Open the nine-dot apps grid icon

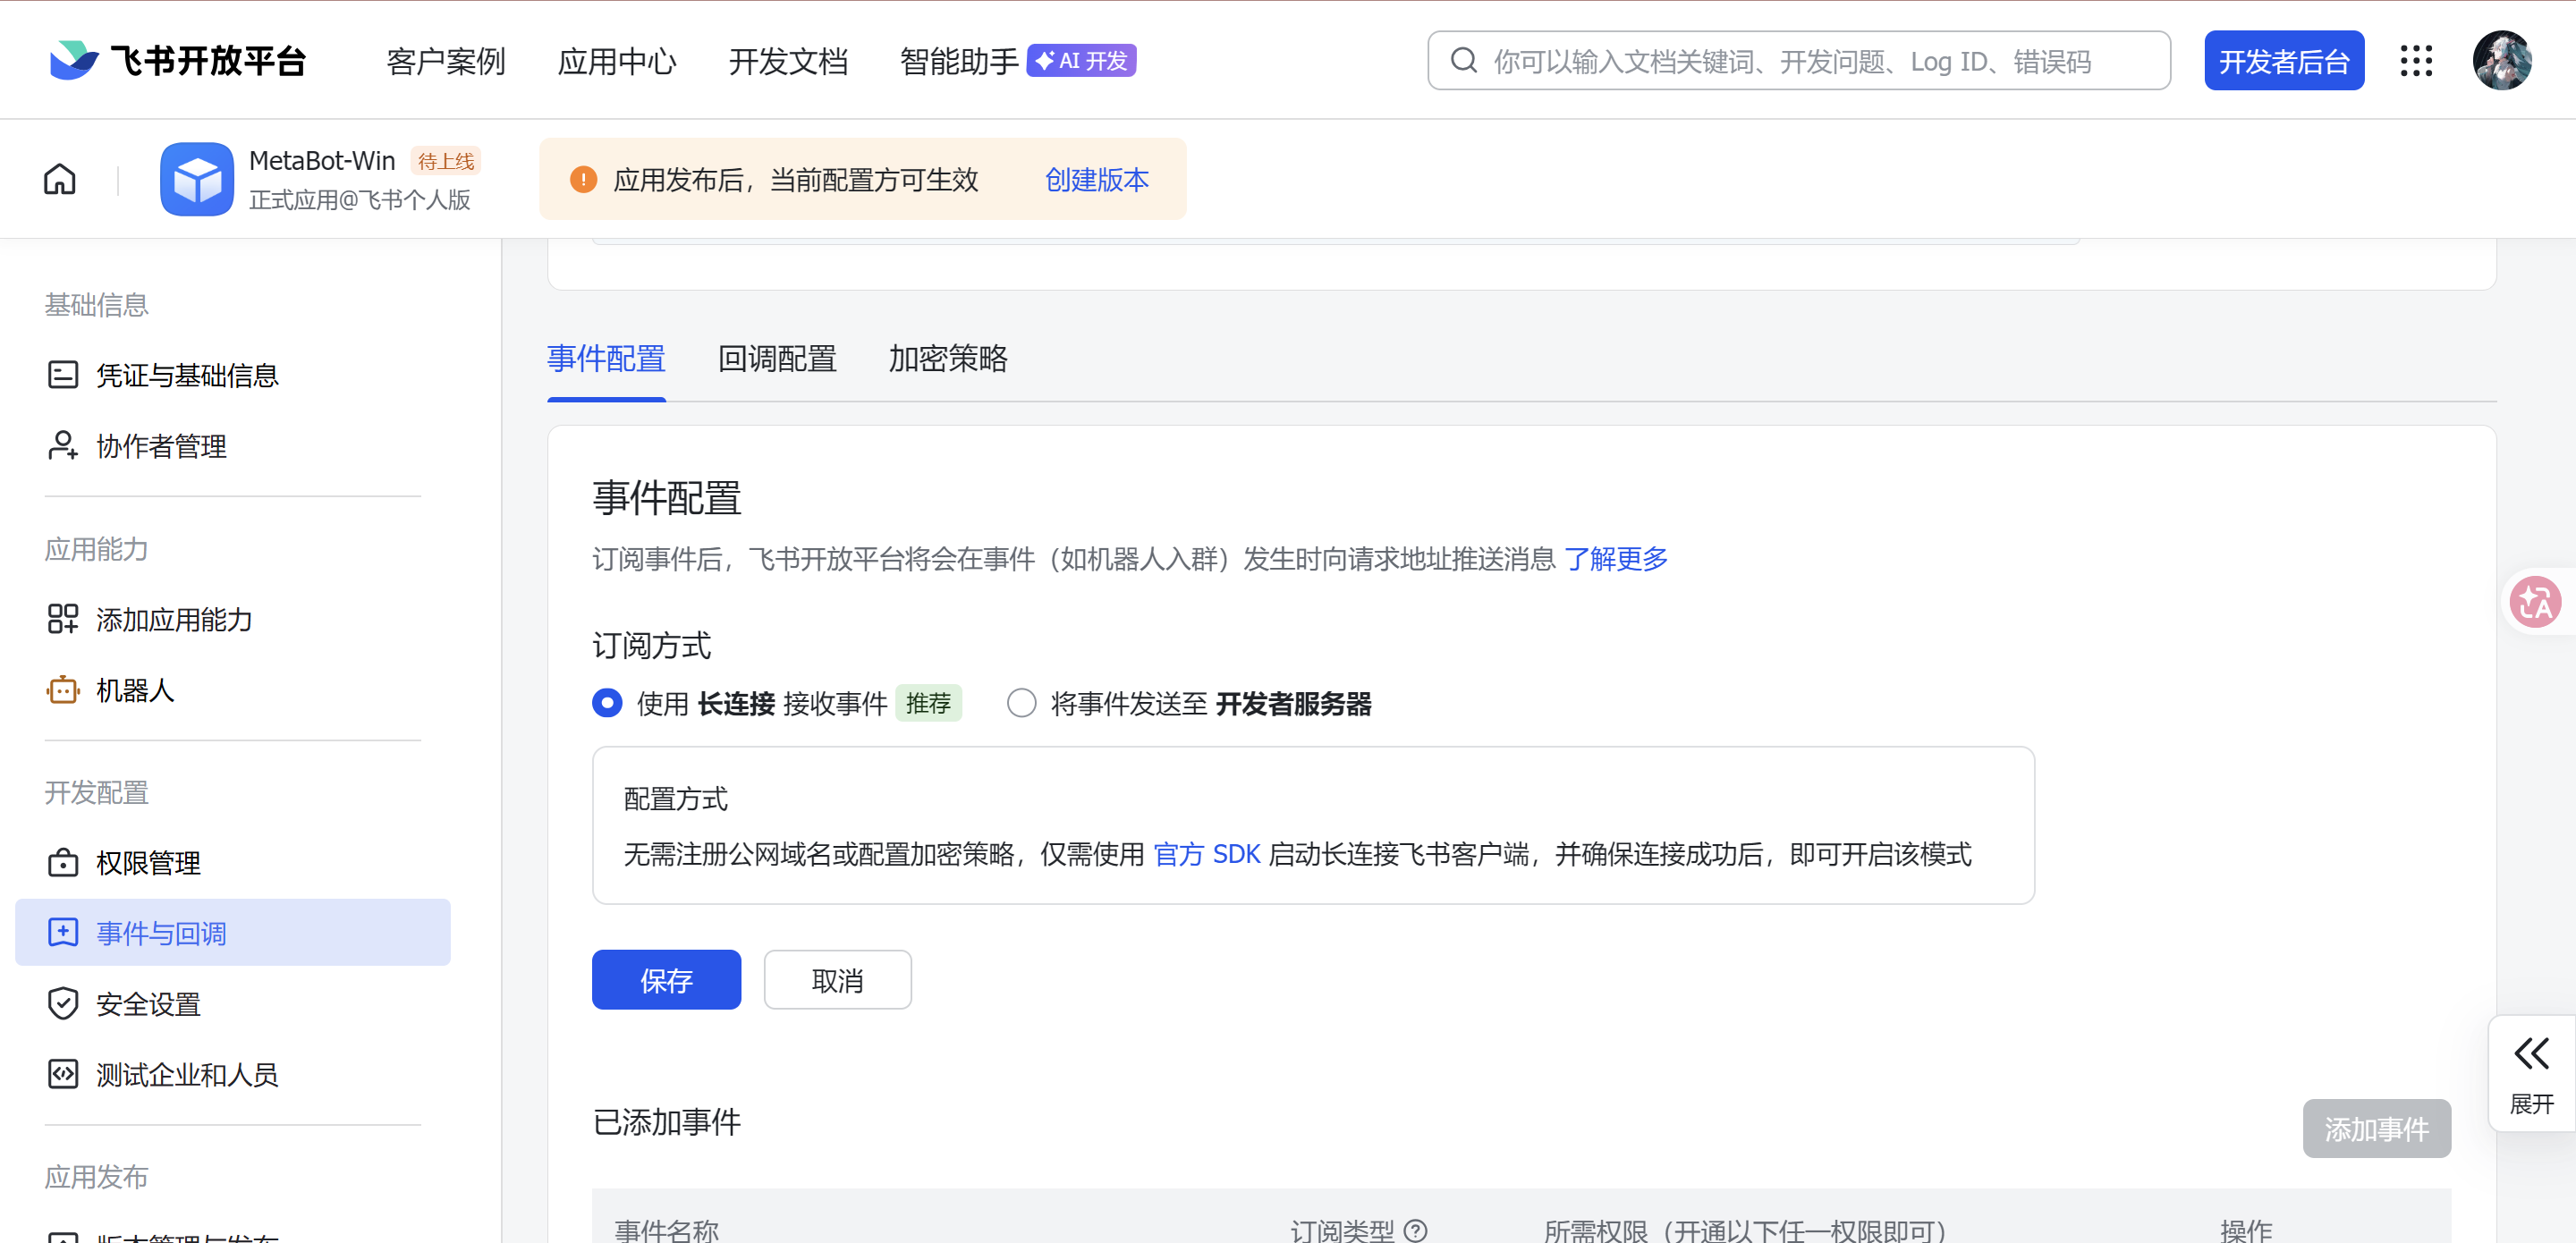click(x=2416, y=61)
